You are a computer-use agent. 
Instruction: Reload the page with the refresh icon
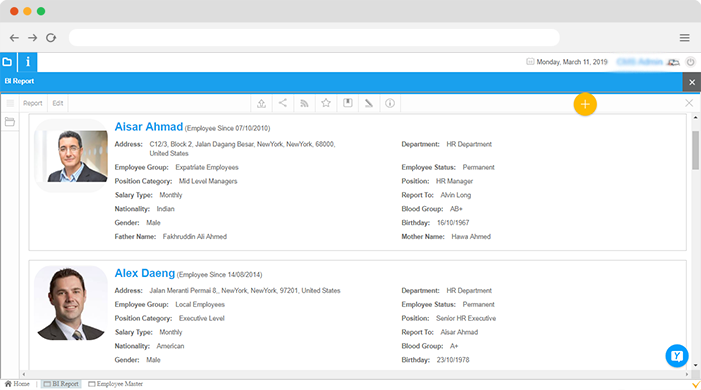(51, 38)
